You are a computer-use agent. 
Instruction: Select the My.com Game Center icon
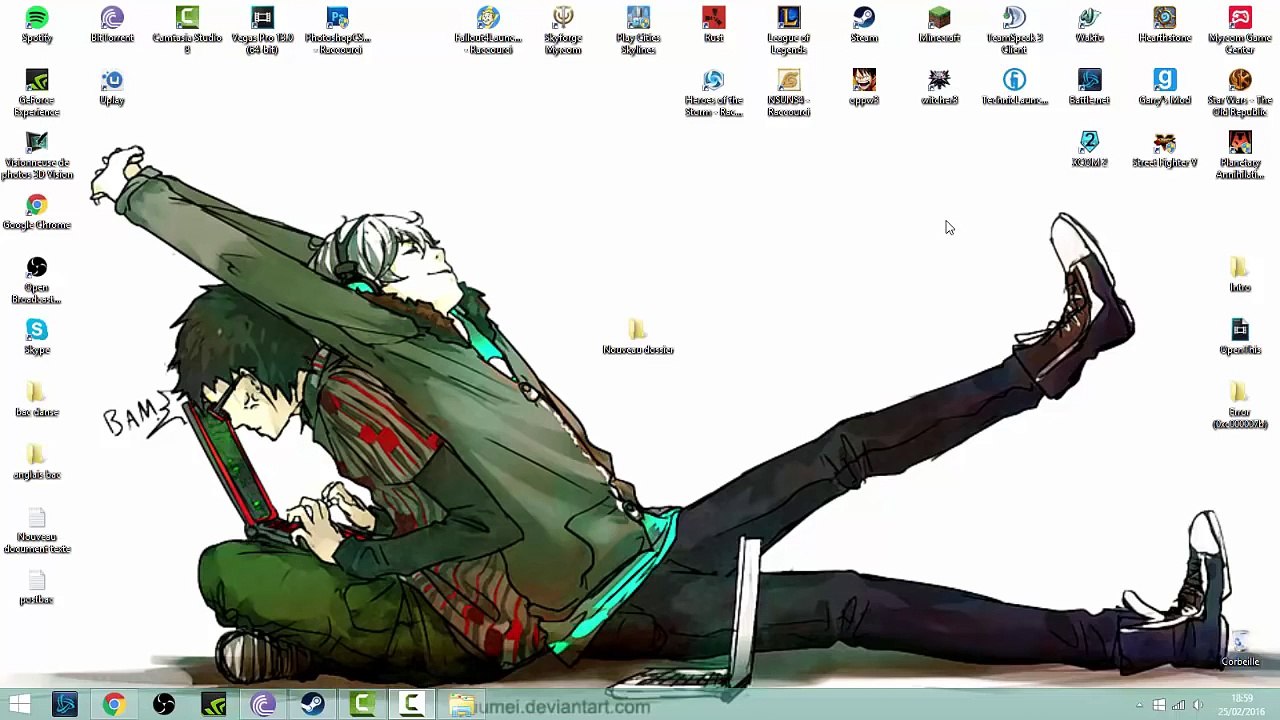(x=1240, y=30)
